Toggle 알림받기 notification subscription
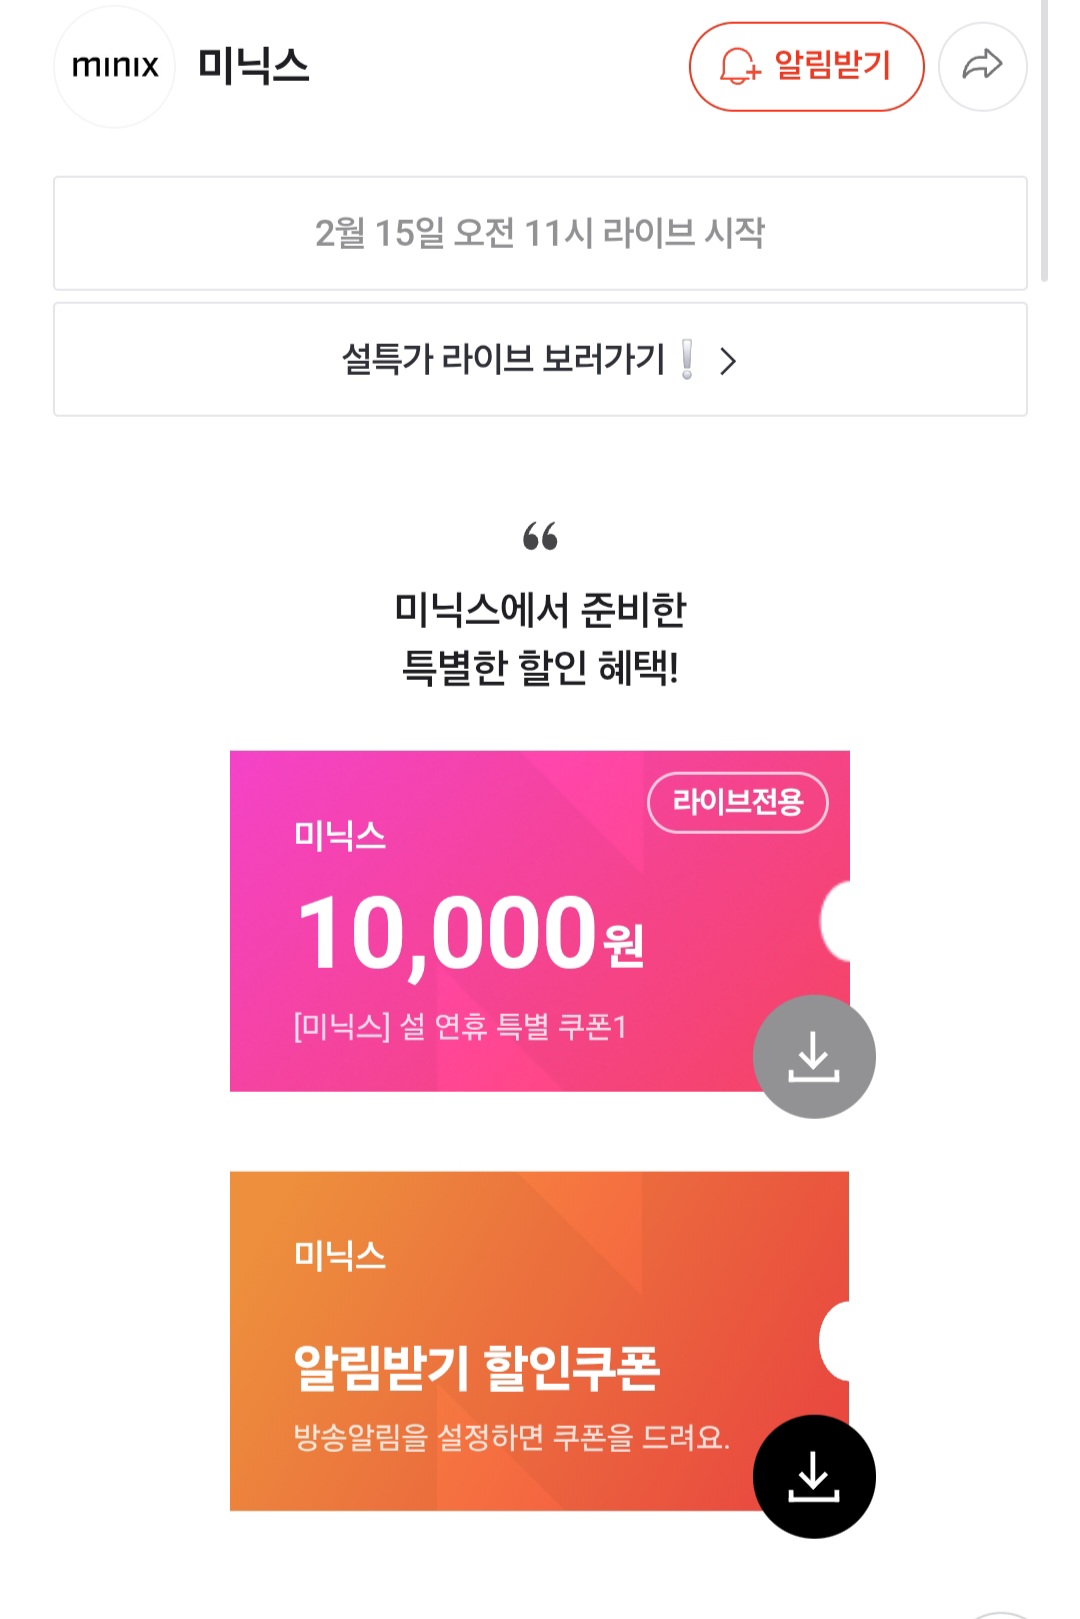Viewport: 1080px width, 1619px height. pyautogui.click(x=806, y=66)
